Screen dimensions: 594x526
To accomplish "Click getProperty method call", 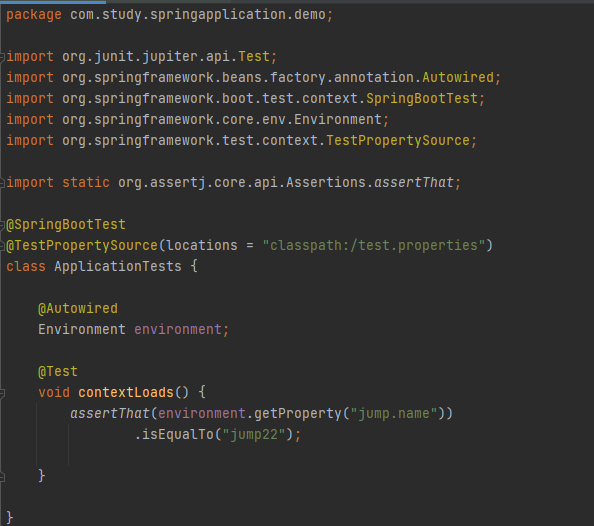I will [x=298, y=413].
